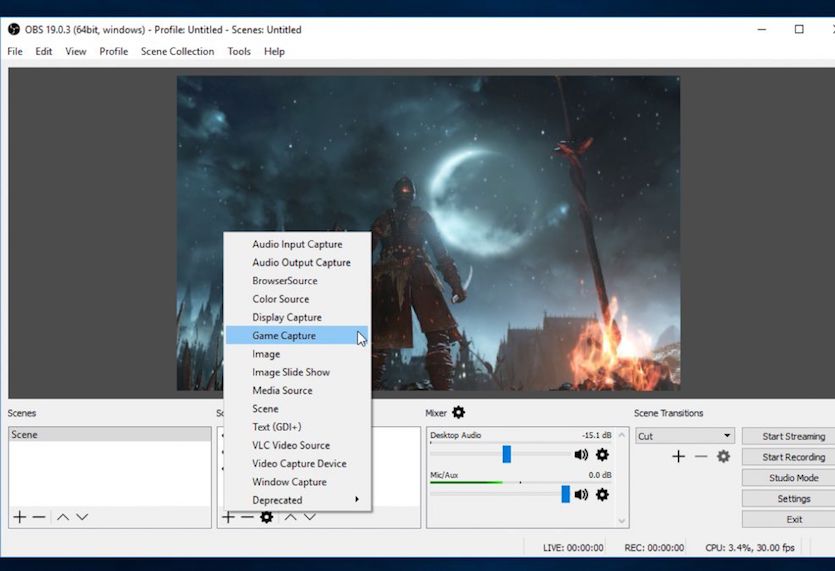This screenshot has height=571, width=835.
Task: Remove selected source with minus icon
Action: tap(247, 517)
